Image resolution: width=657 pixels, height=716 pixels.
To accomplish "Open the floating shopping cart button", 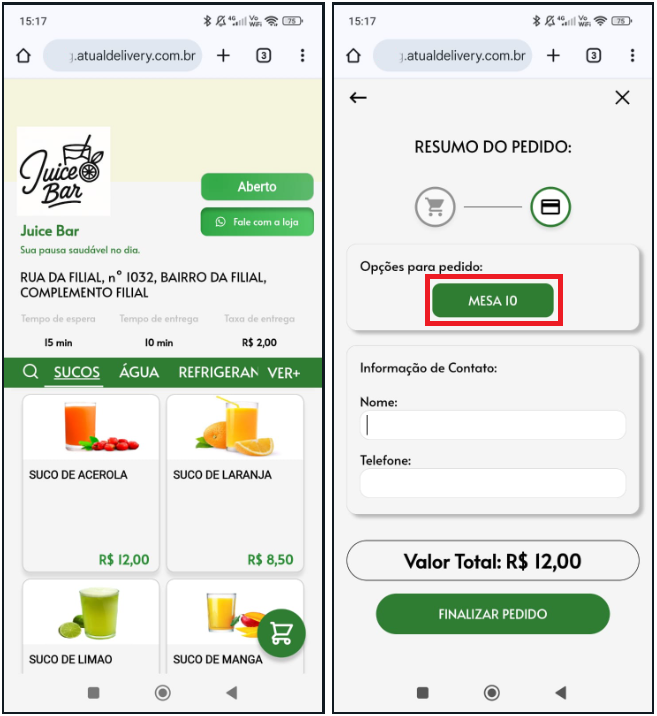I will click(281, 633).
